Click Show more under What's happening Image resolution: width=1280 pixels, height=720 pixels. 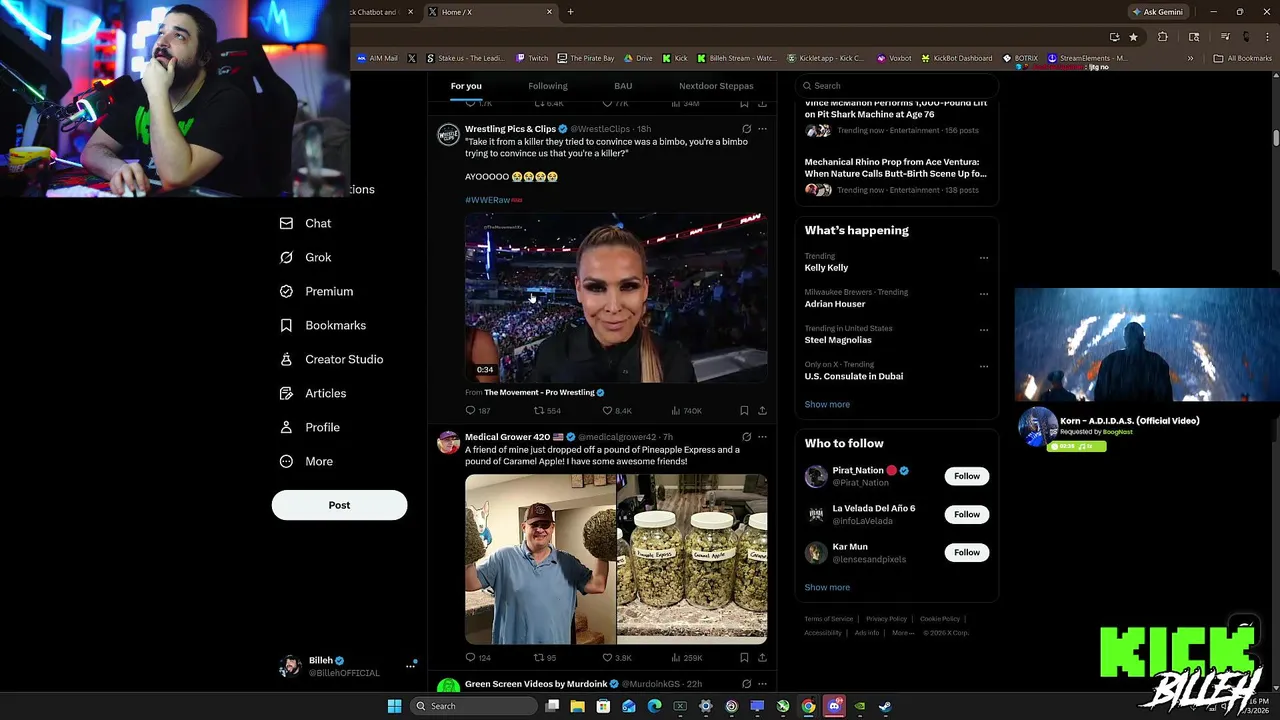[827, 404]
